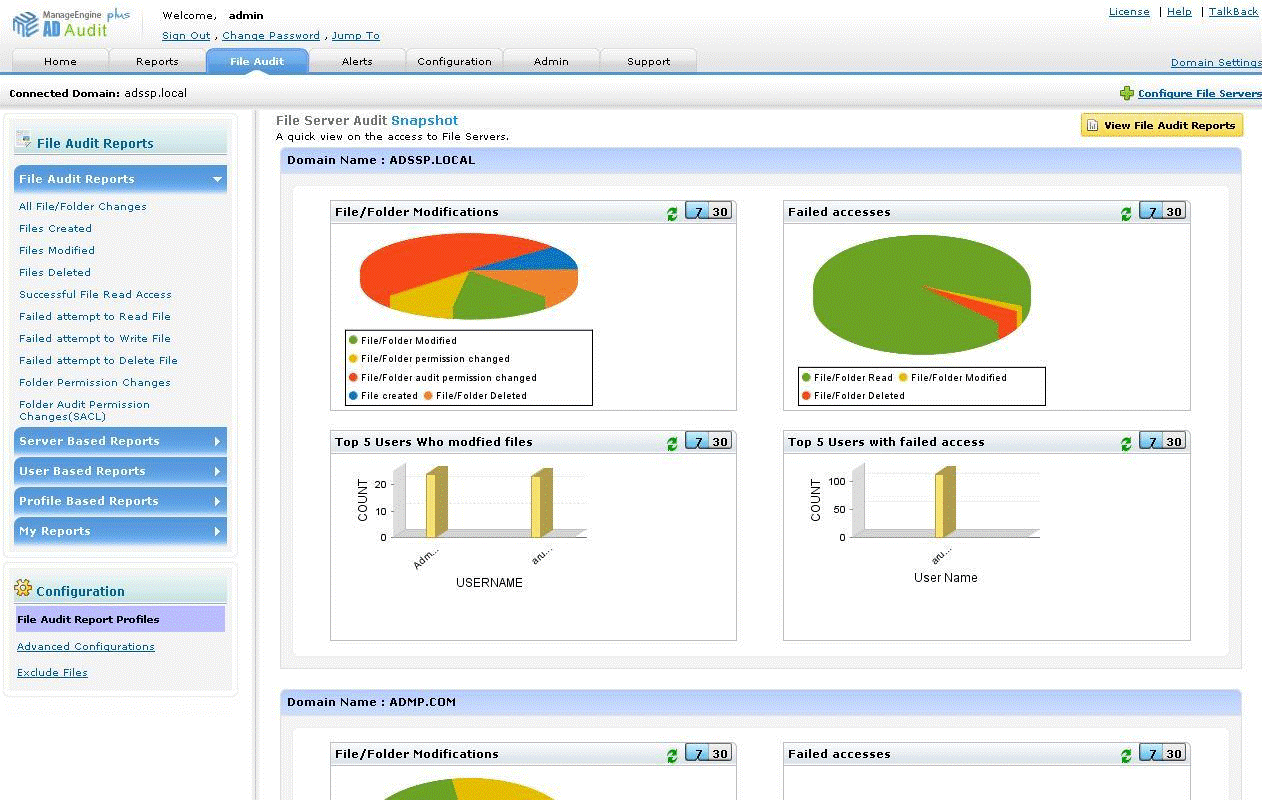Refresh the Top 5 Users Who modfied files chart
Image resolution: width=1262 pixels, height=800 pixels.
[x=672, y=443]
